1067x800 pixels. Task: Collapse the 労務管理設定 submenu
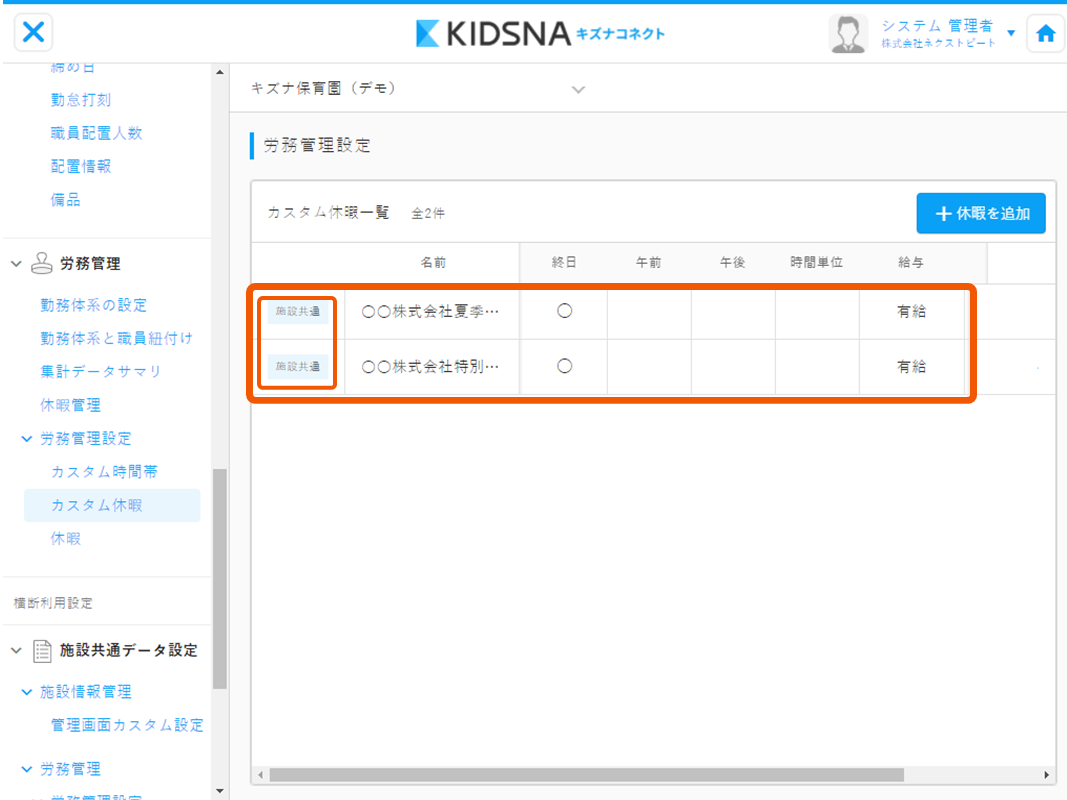pyautogui.click(x=27, y=439)
